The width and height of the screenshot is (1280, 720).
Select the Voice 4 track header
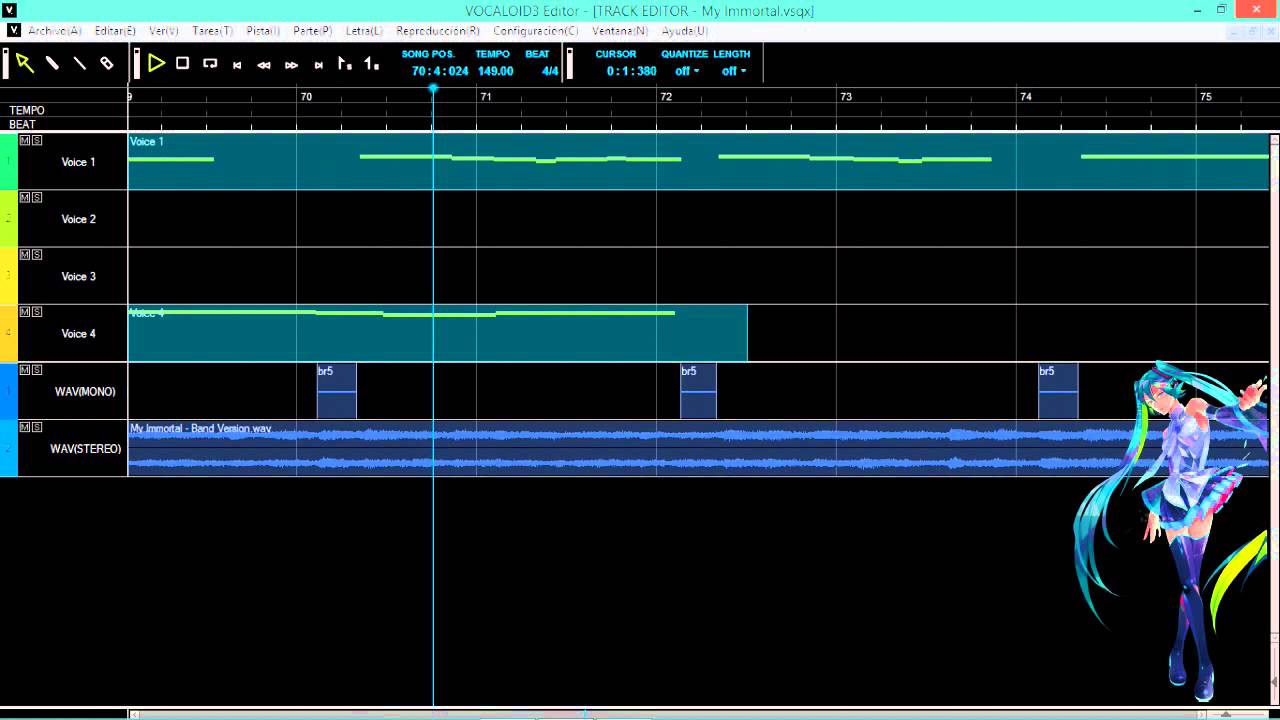[73, 334]
